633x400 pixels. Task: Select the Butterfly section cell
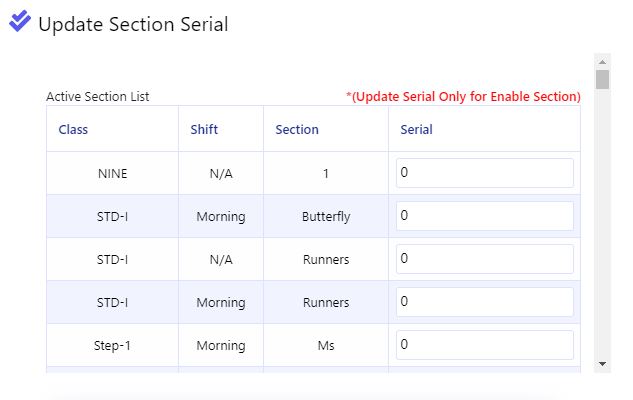tap(326, 216)
